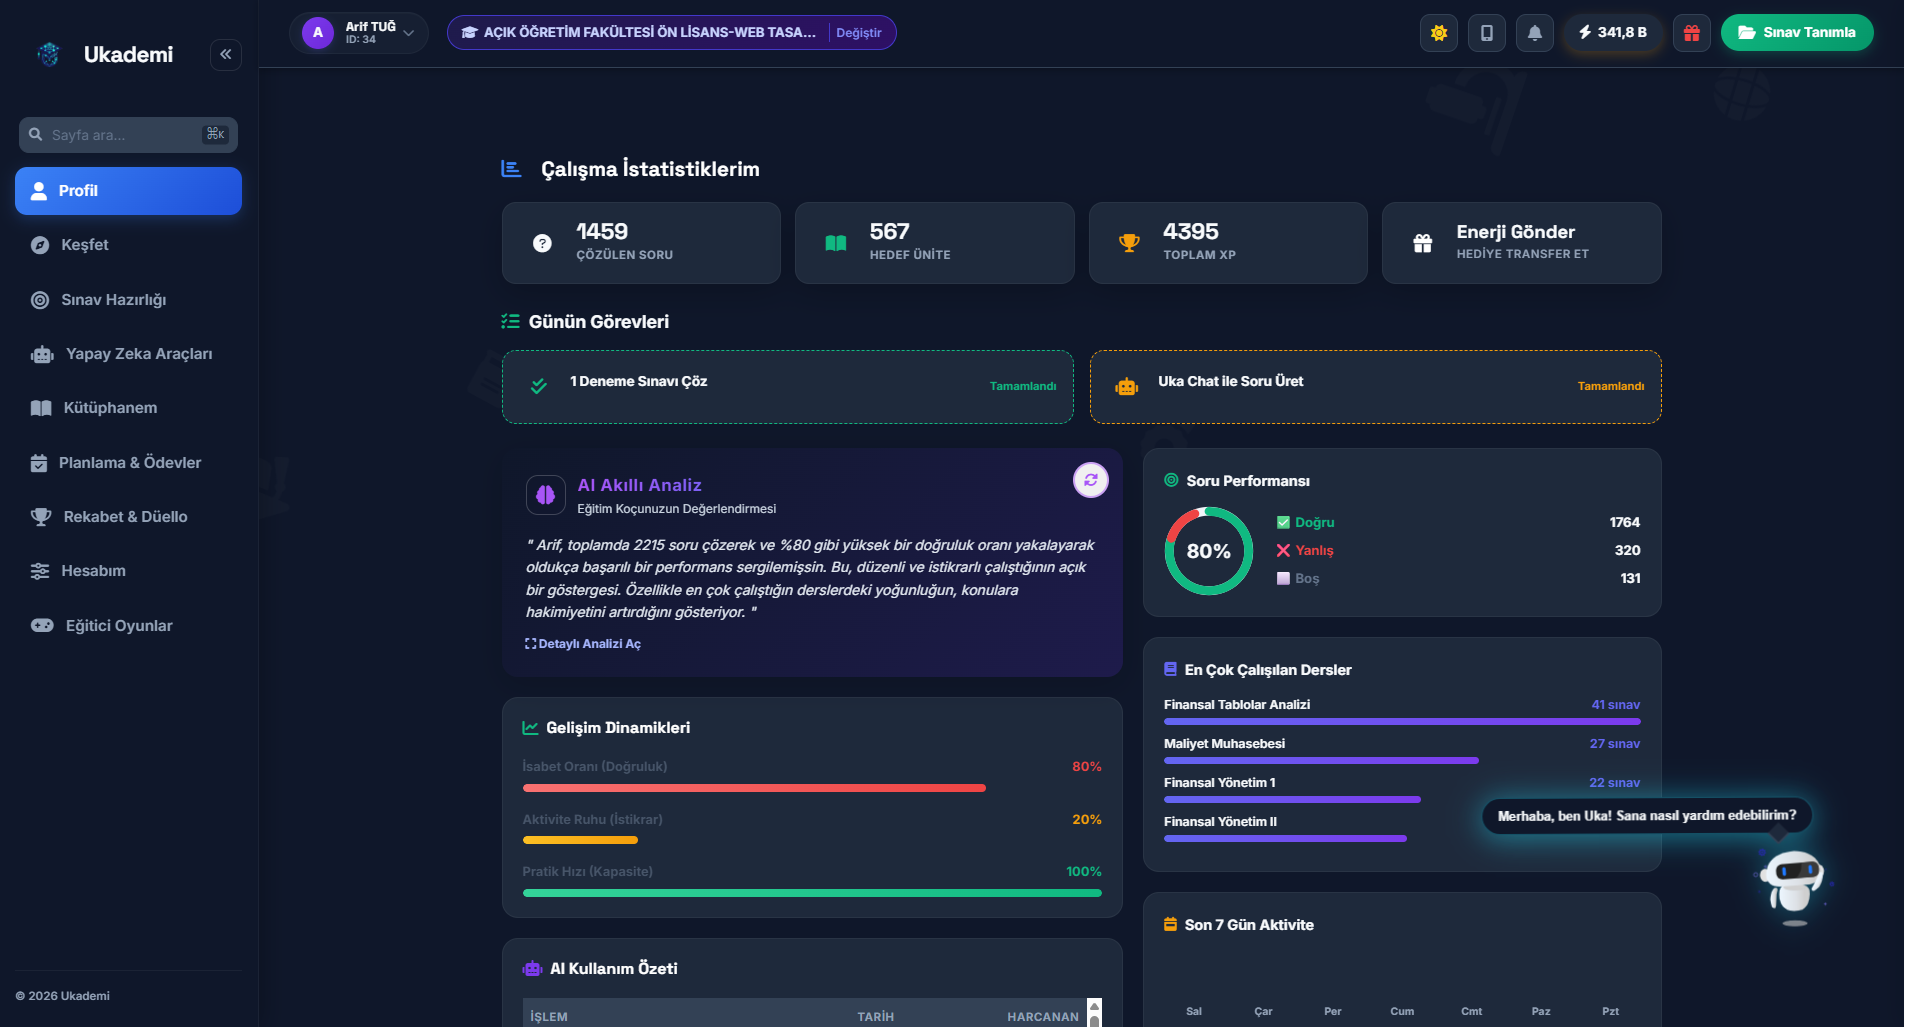The width and height of the screenshot is (1905, 1027).
Task: Refresh the AI Akıllı Analiz
Action: [1091, 480]
